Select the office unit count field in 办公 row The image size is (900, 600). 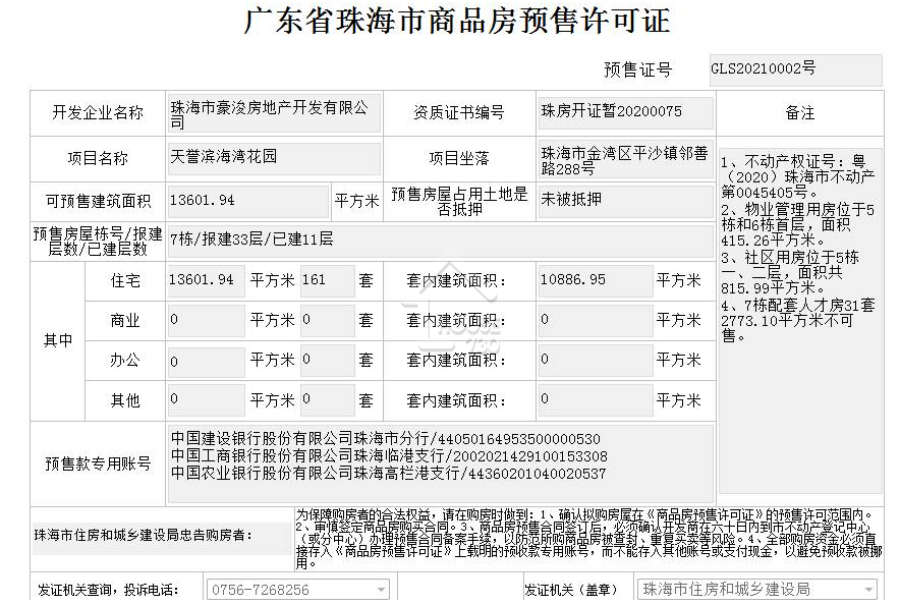(328, 360)
